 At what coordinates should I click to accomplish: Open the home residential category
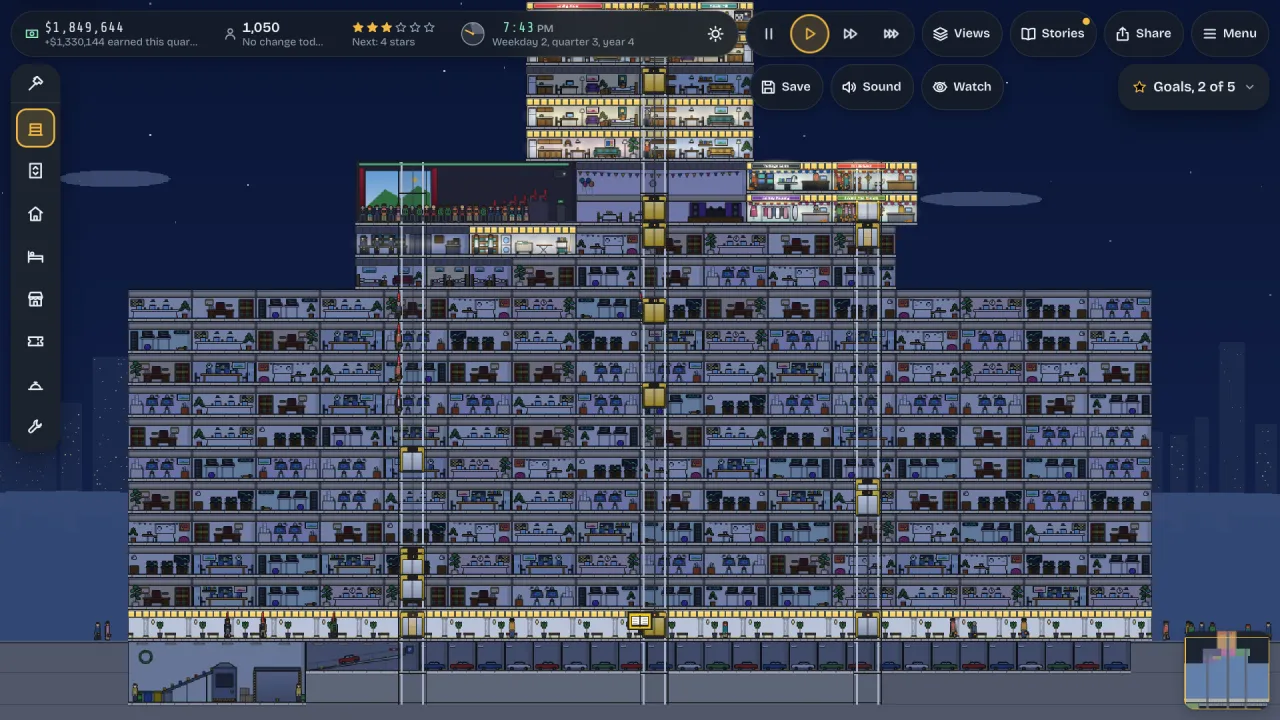35,214
